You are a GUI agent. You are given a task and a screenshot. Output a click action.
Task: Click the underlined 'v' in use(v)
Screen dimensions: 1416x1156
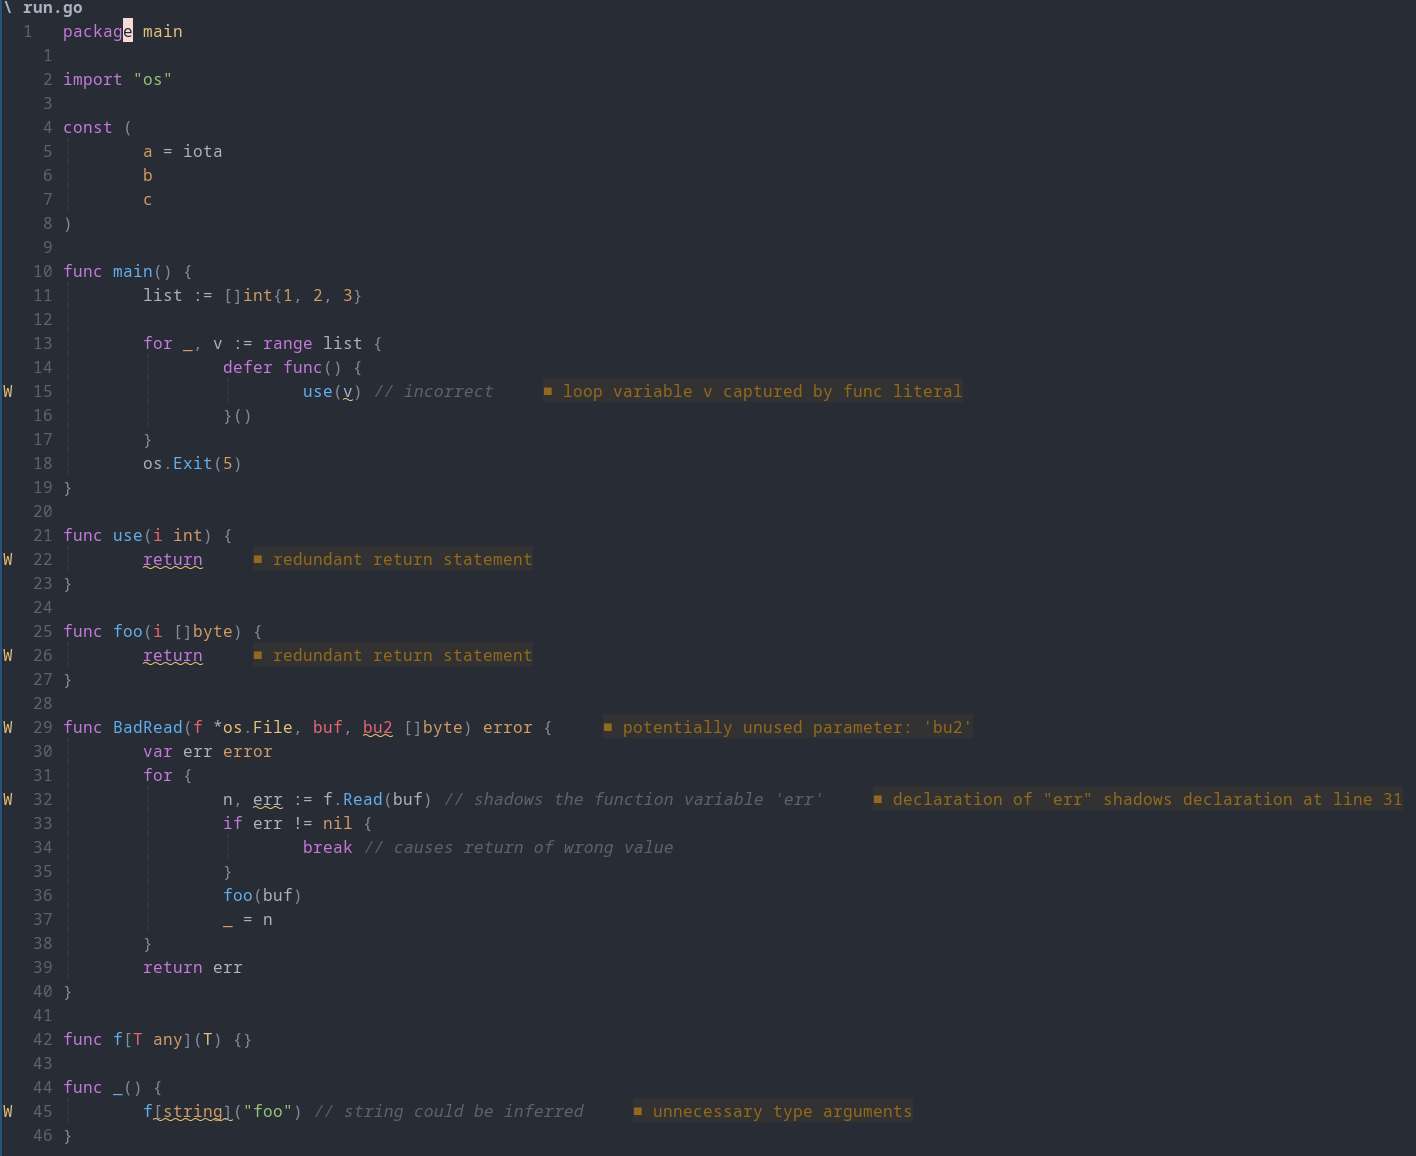click(348, 391)
